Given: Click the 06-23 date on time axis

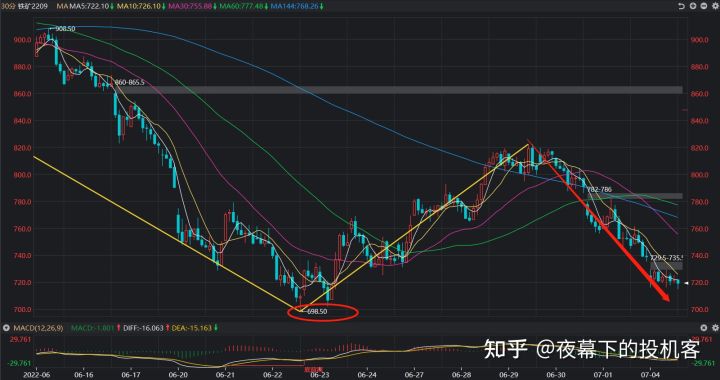Looking at the screenshot, I should pyautogui.click(x=320, y=375).
